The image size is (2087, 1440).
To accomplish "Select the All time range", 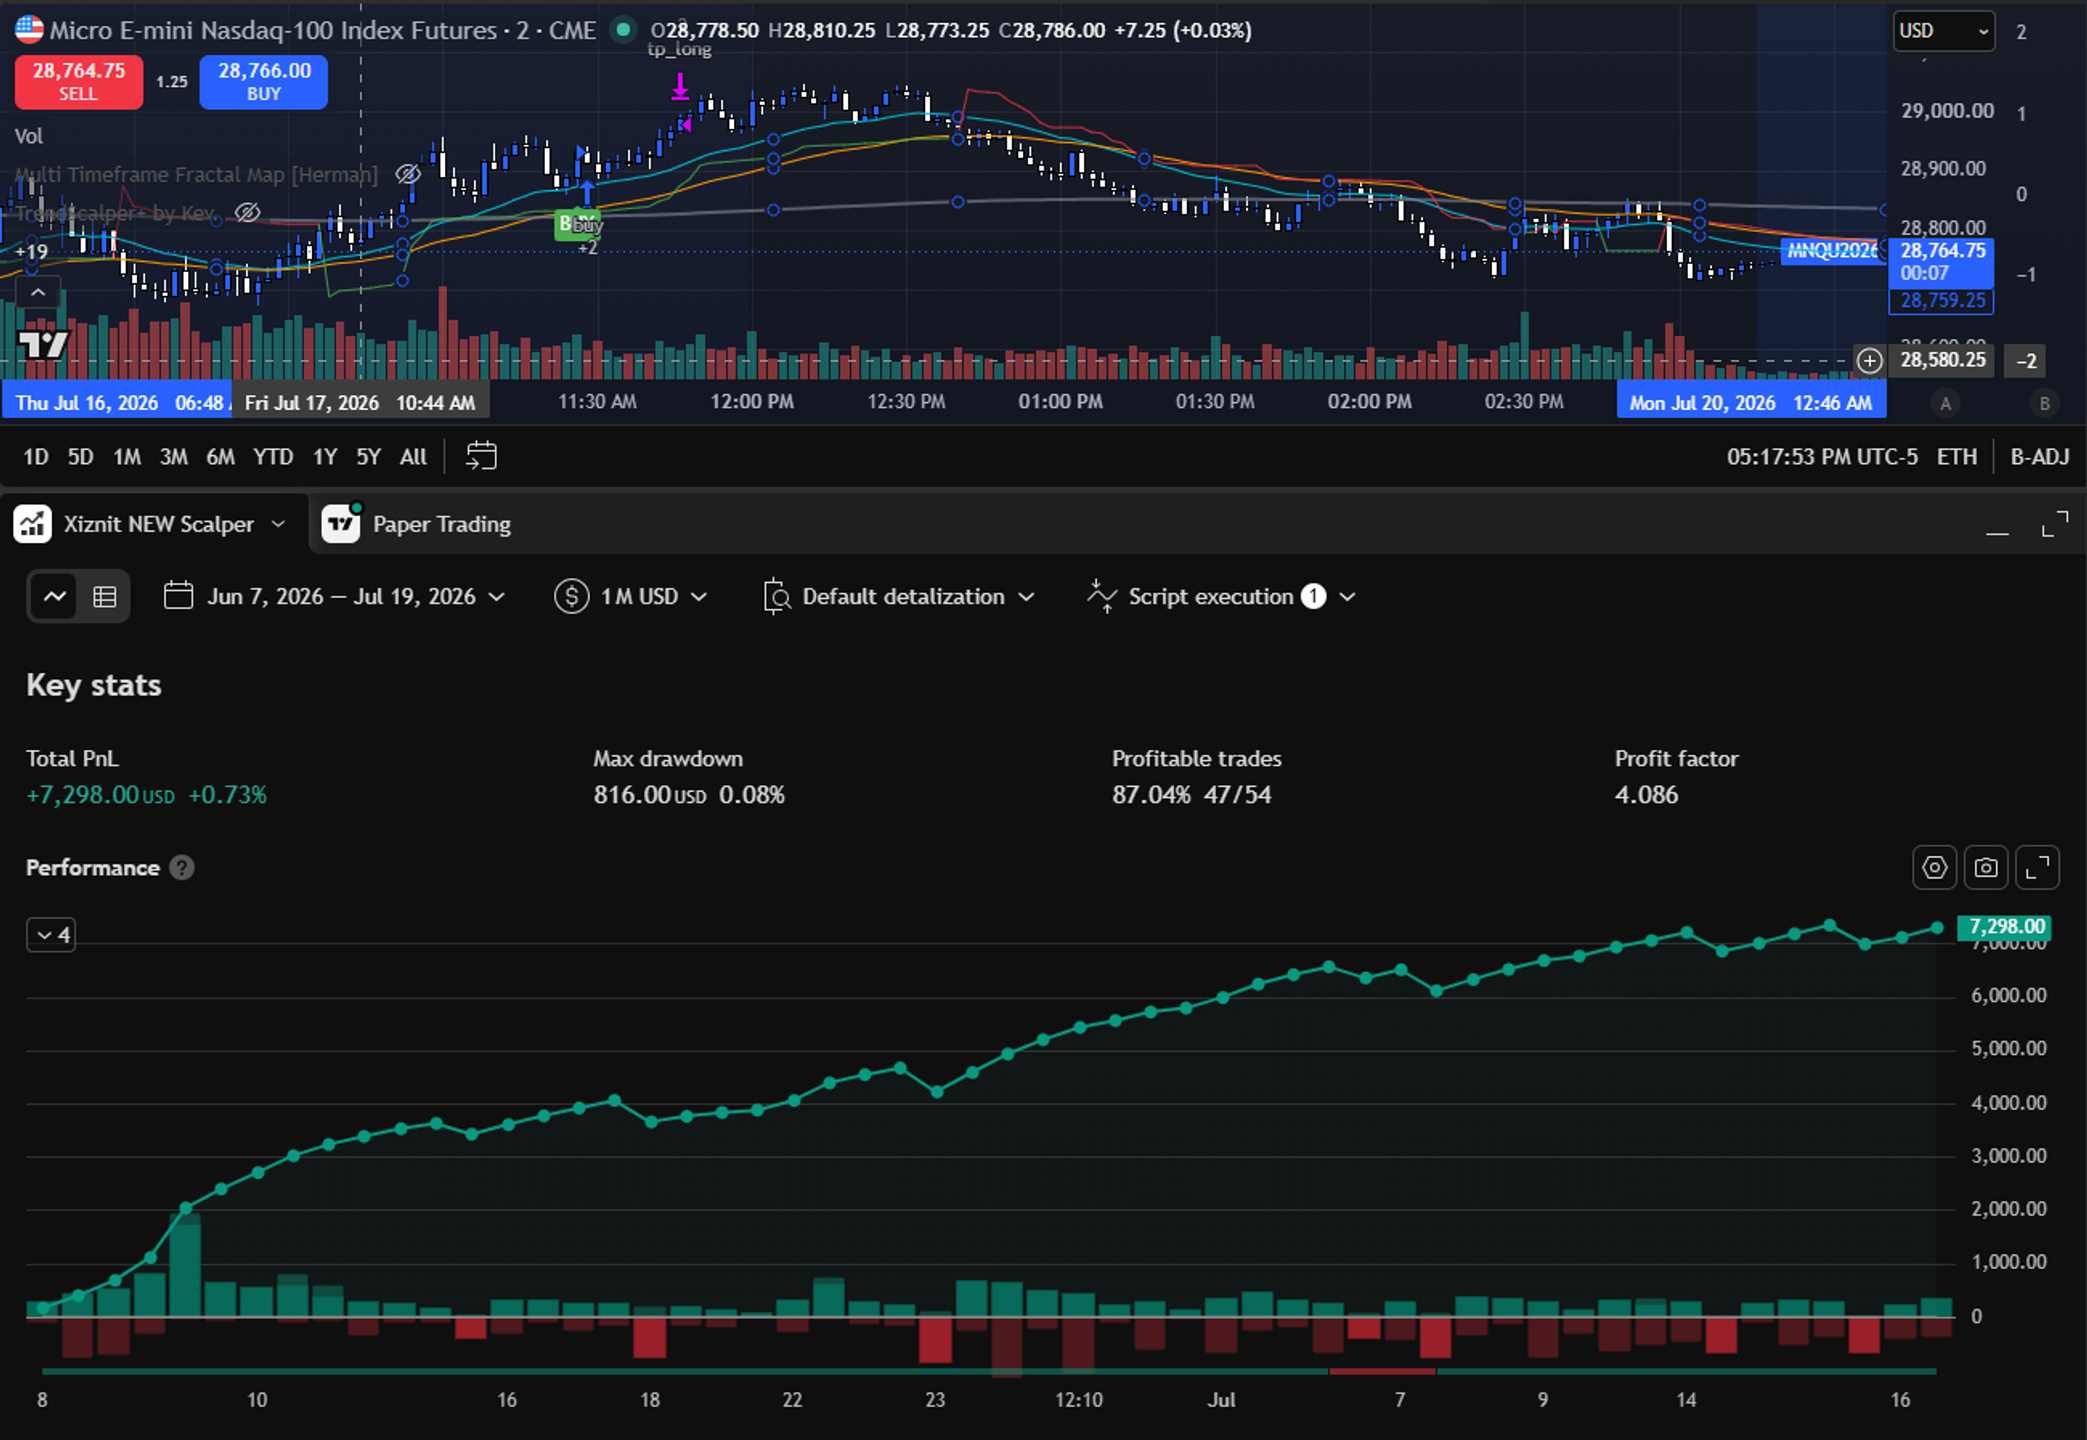I will [413, 457].
